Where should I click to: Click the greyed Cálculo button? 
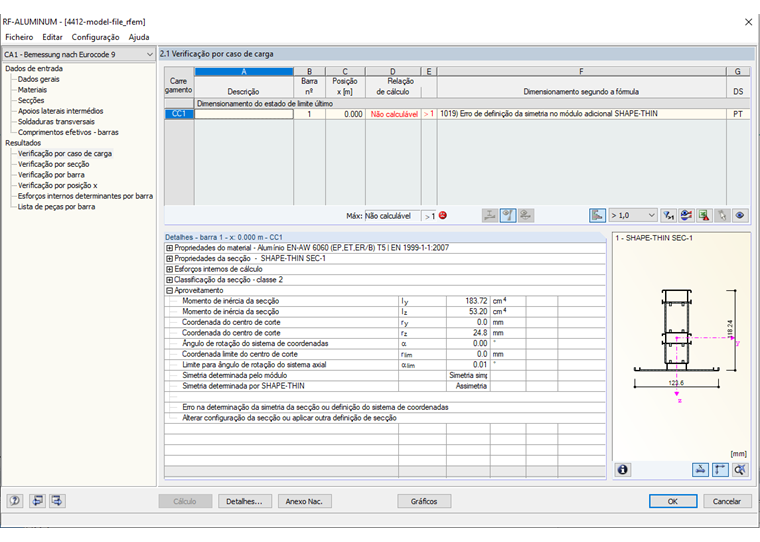[185, 501]
